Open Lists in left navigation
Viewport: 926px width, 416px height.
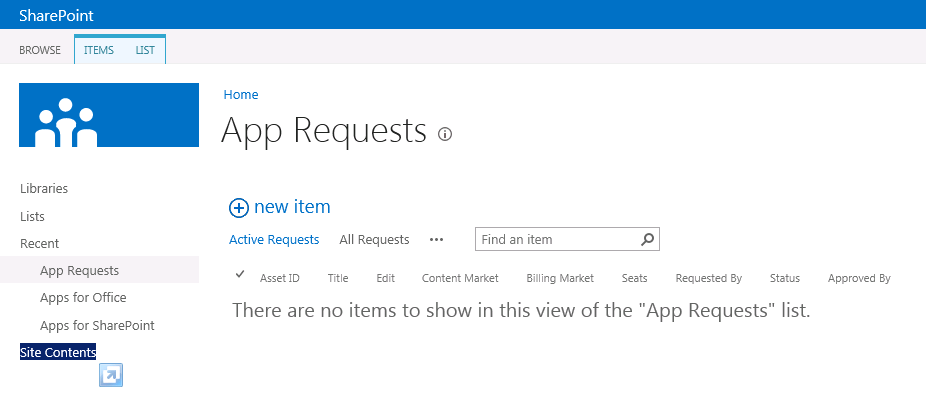click(32, 216)
